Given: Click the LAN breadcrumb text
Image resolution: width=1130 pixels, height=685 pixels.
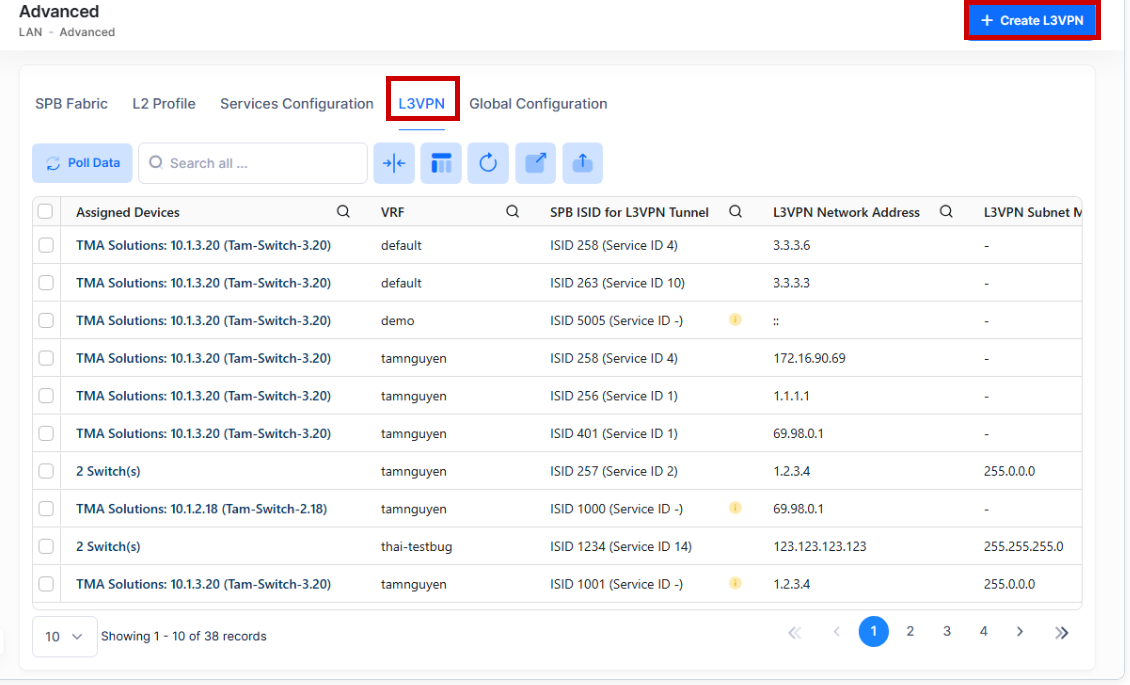Looking at the screenshot, I should pyautogui.click(x=30, y=32).
